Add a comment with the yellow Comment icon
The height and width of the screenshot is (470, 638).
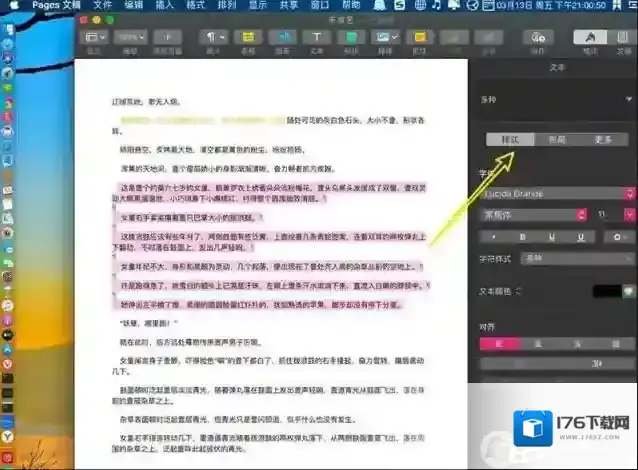[x=420, y=37]
